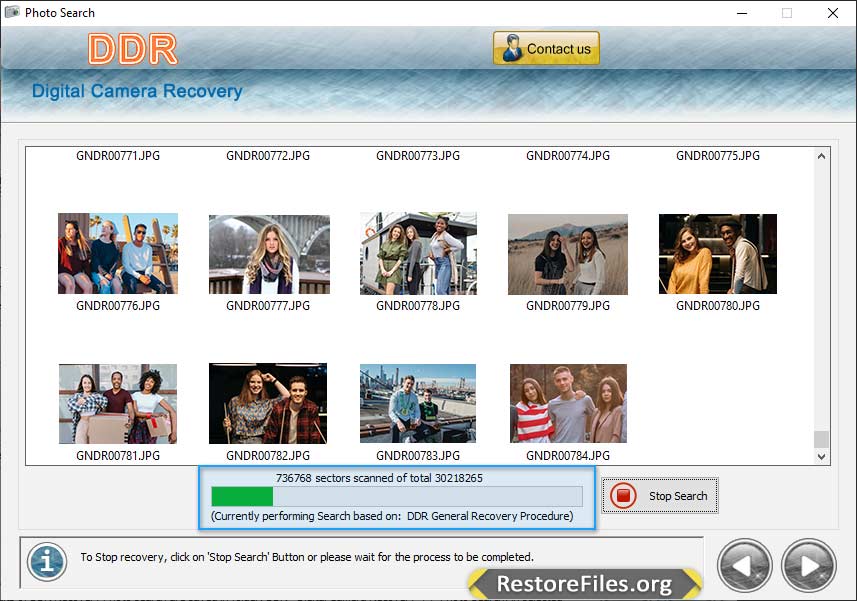Click the contact person icon
The height and width of the screenshot is (601, 857).
tap(512, 48)
